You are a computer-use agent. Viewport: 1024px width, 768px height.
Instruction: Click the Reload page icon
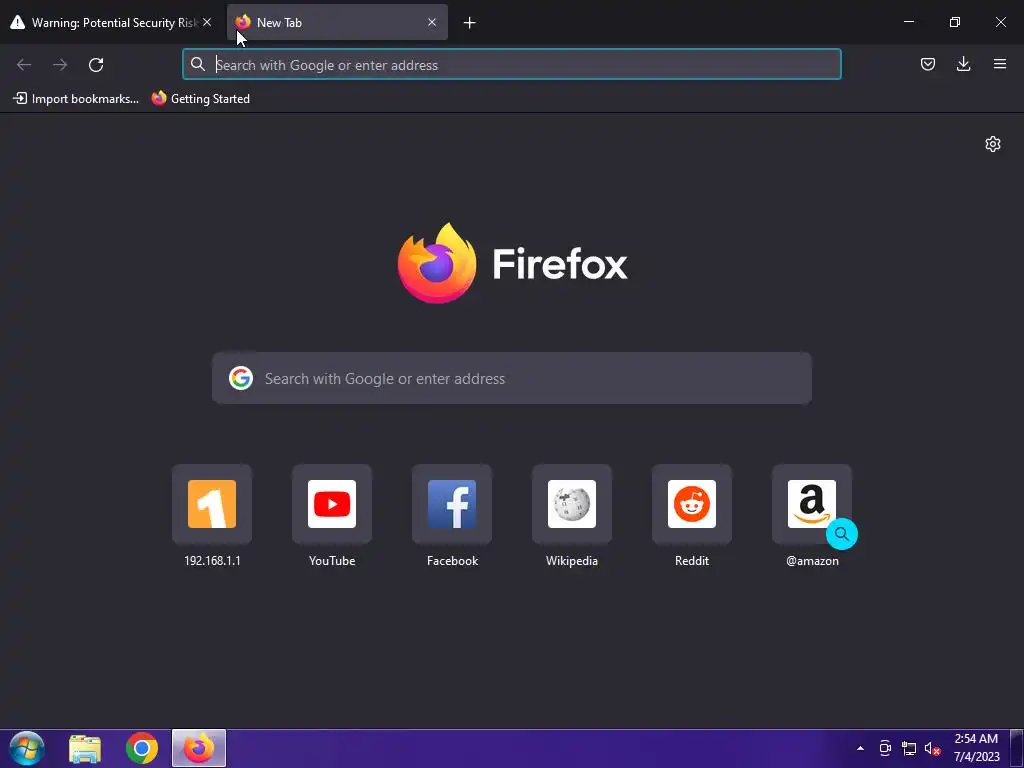click(x=96, y=65)
